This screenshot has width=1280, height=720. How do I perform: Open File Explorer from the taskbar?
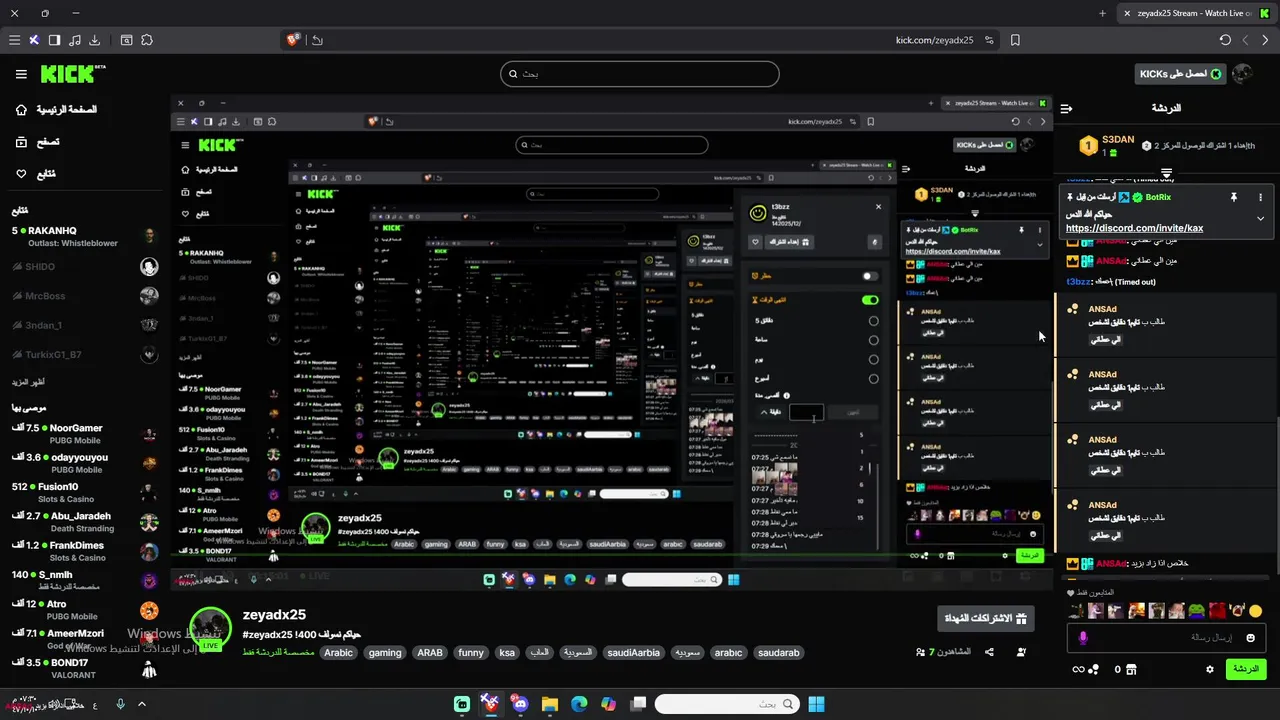549,704
